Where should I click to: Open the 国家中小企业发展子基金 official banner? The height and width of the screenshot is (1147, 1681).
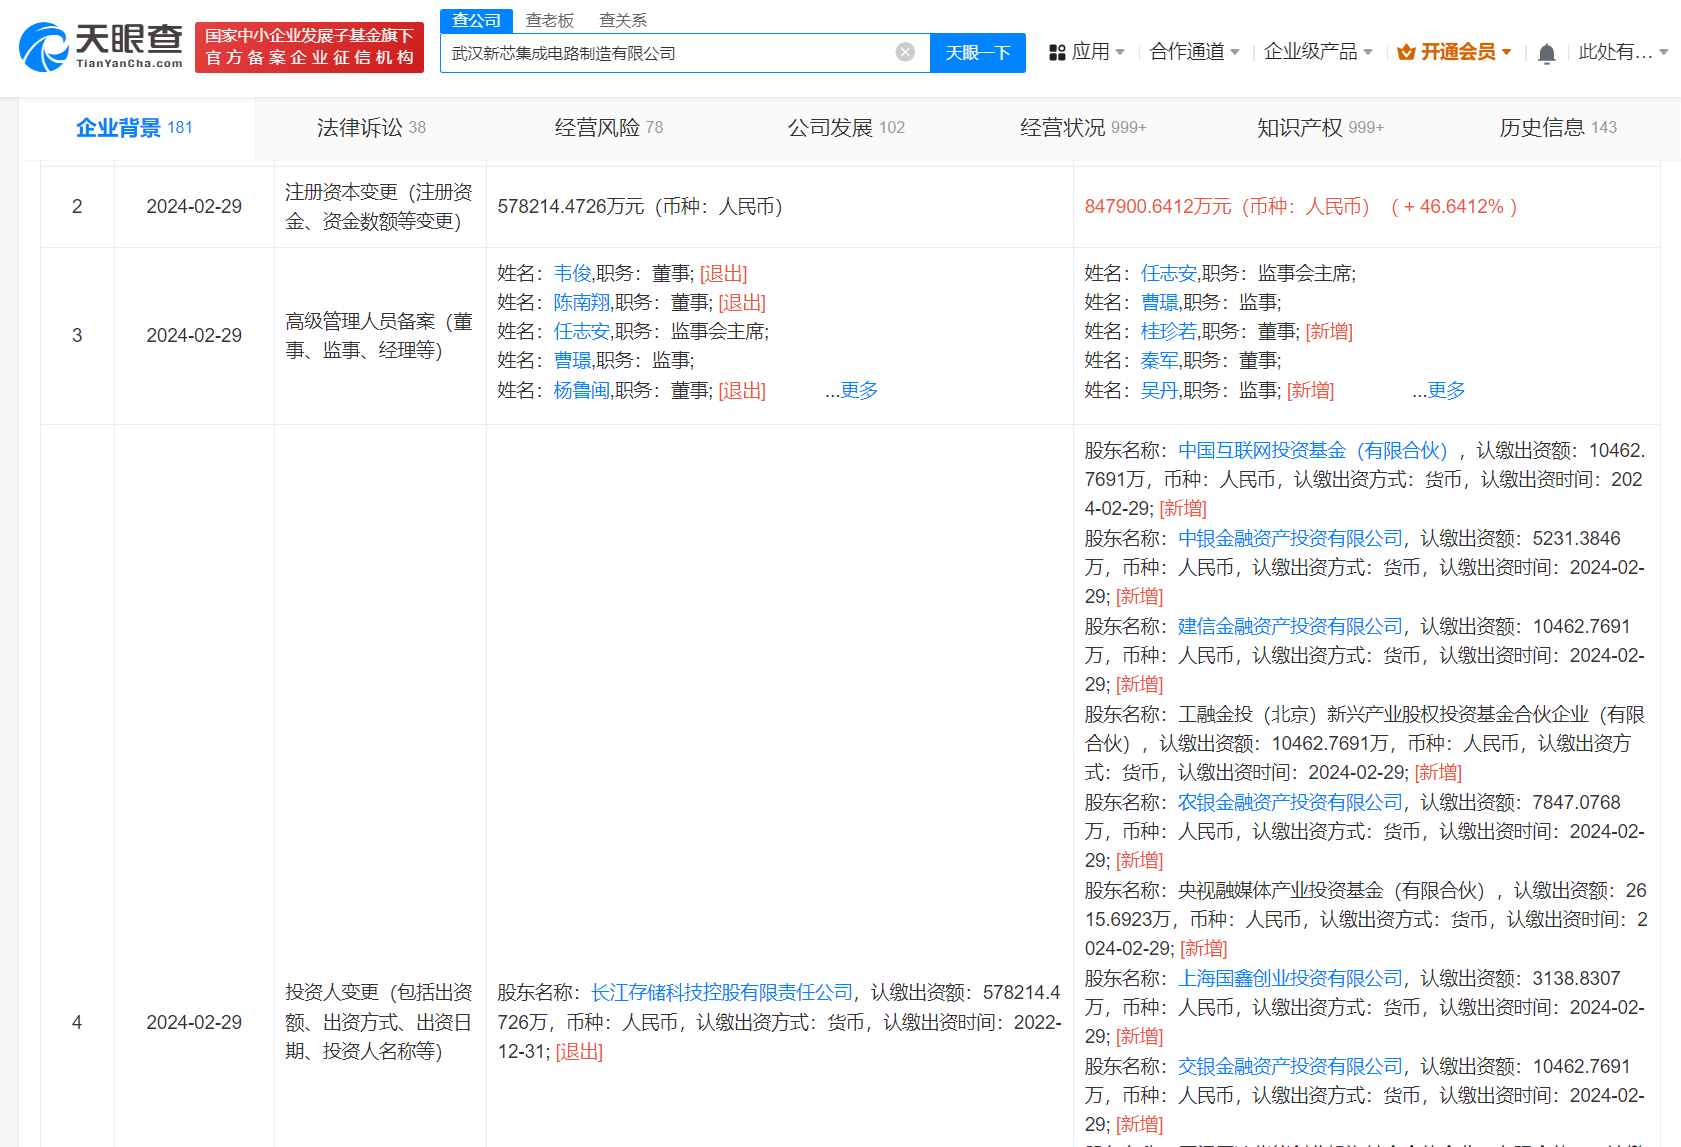point(309,47)
